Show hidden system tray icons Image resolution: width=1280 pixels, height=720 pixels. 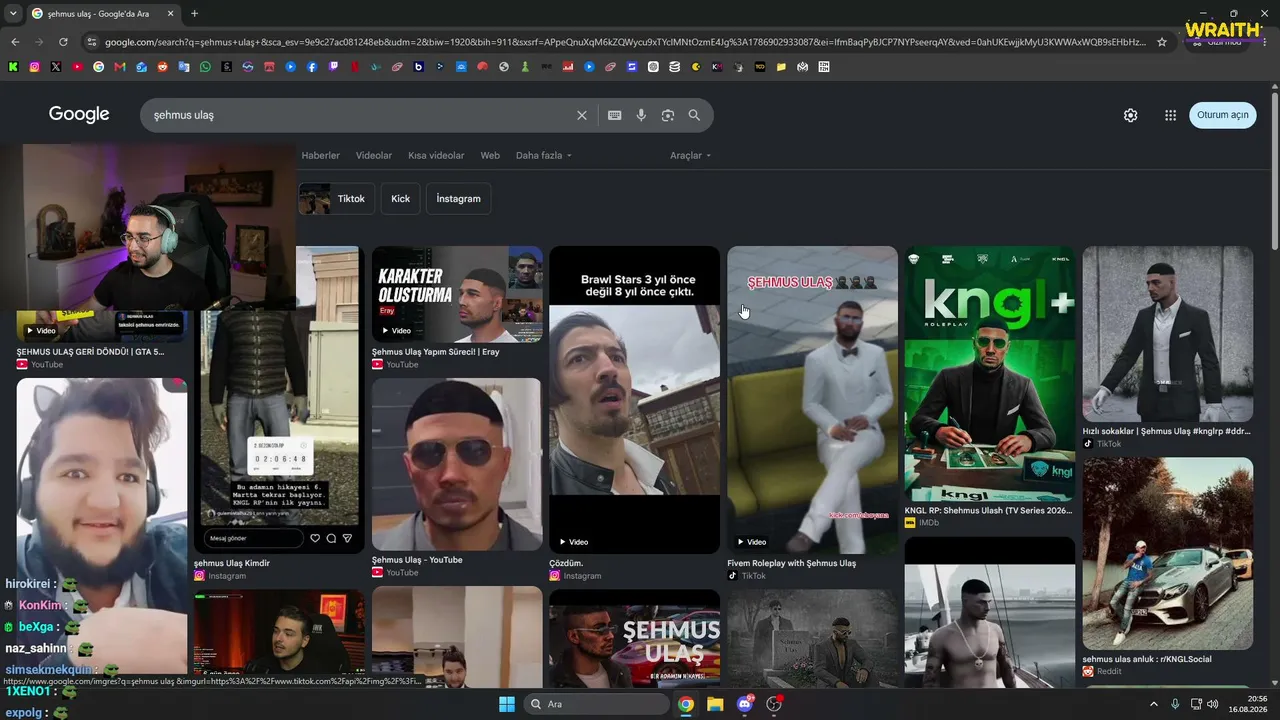tap(1154, 704)
